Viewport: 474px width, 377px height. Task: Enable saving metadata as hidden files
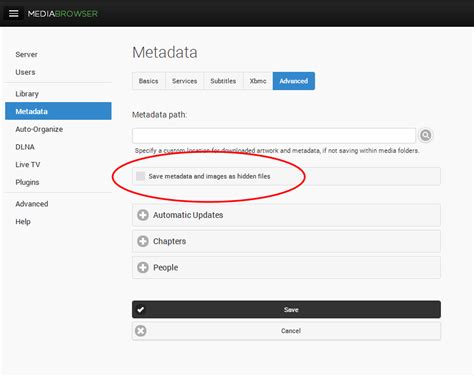140,176
